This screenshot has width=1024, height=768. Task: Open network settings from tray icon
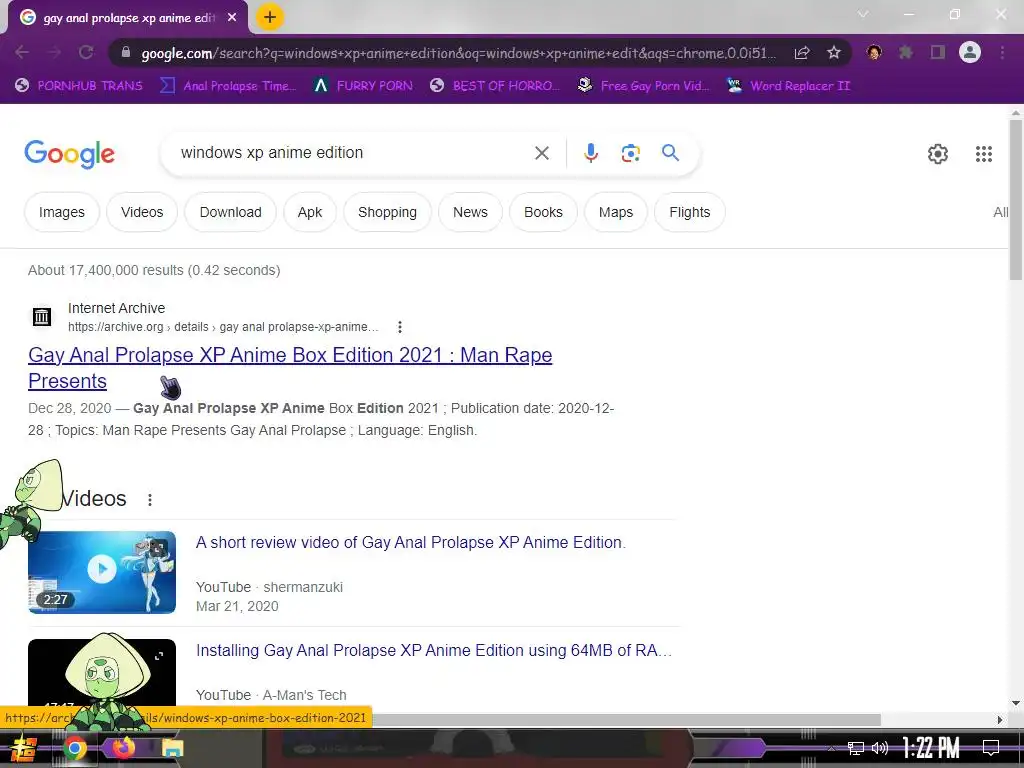(856, 748)
